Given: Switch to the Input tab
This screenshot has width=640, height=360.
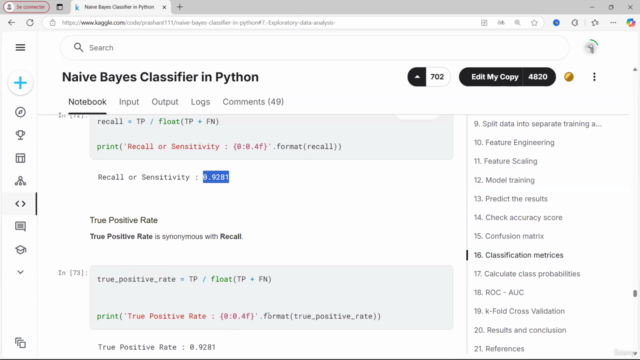Looking at the screenshot, I should 129,102.
